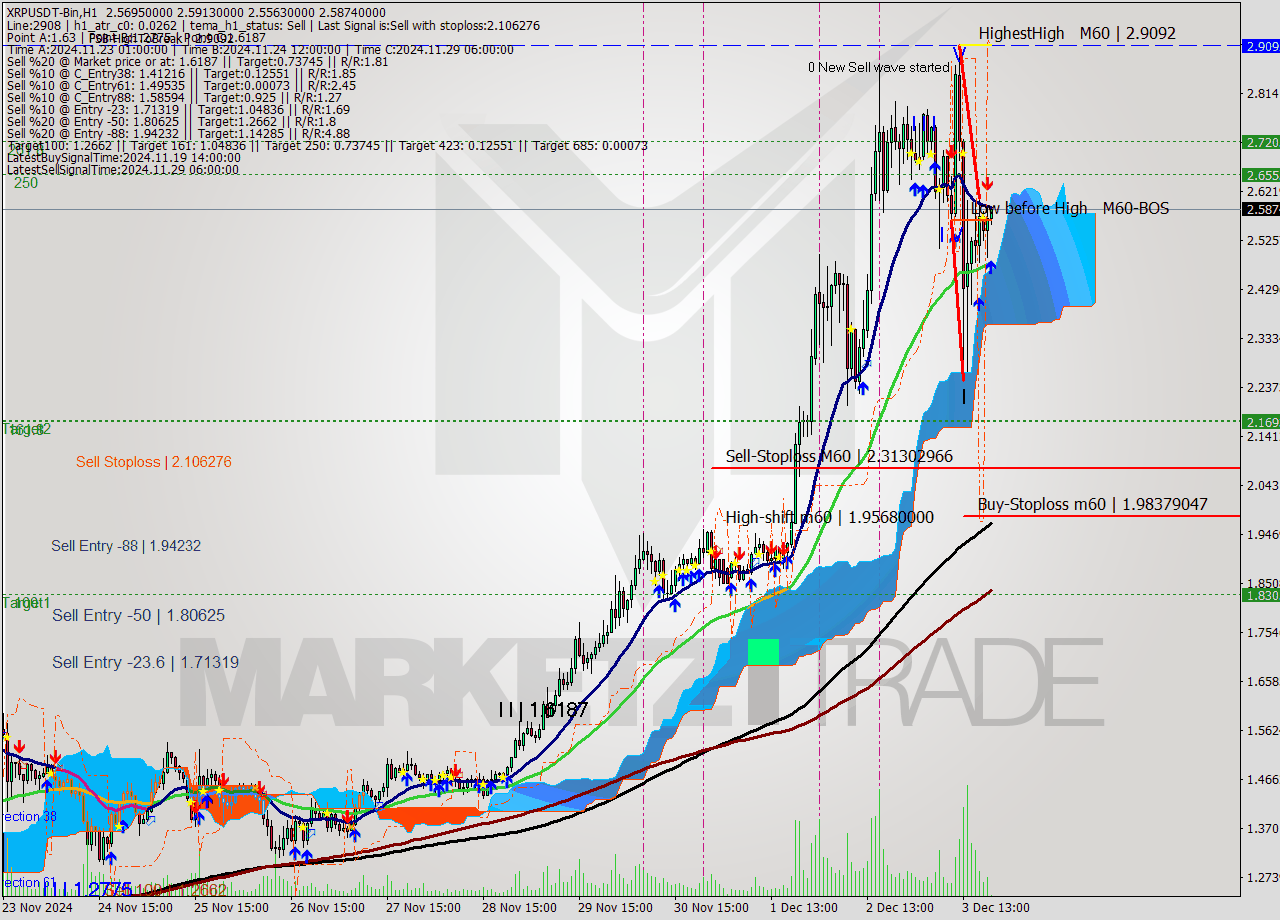This screenshot has width=1280, height=920.
Task: Select the green 2.655 price tag
Action: point(1260,175)
